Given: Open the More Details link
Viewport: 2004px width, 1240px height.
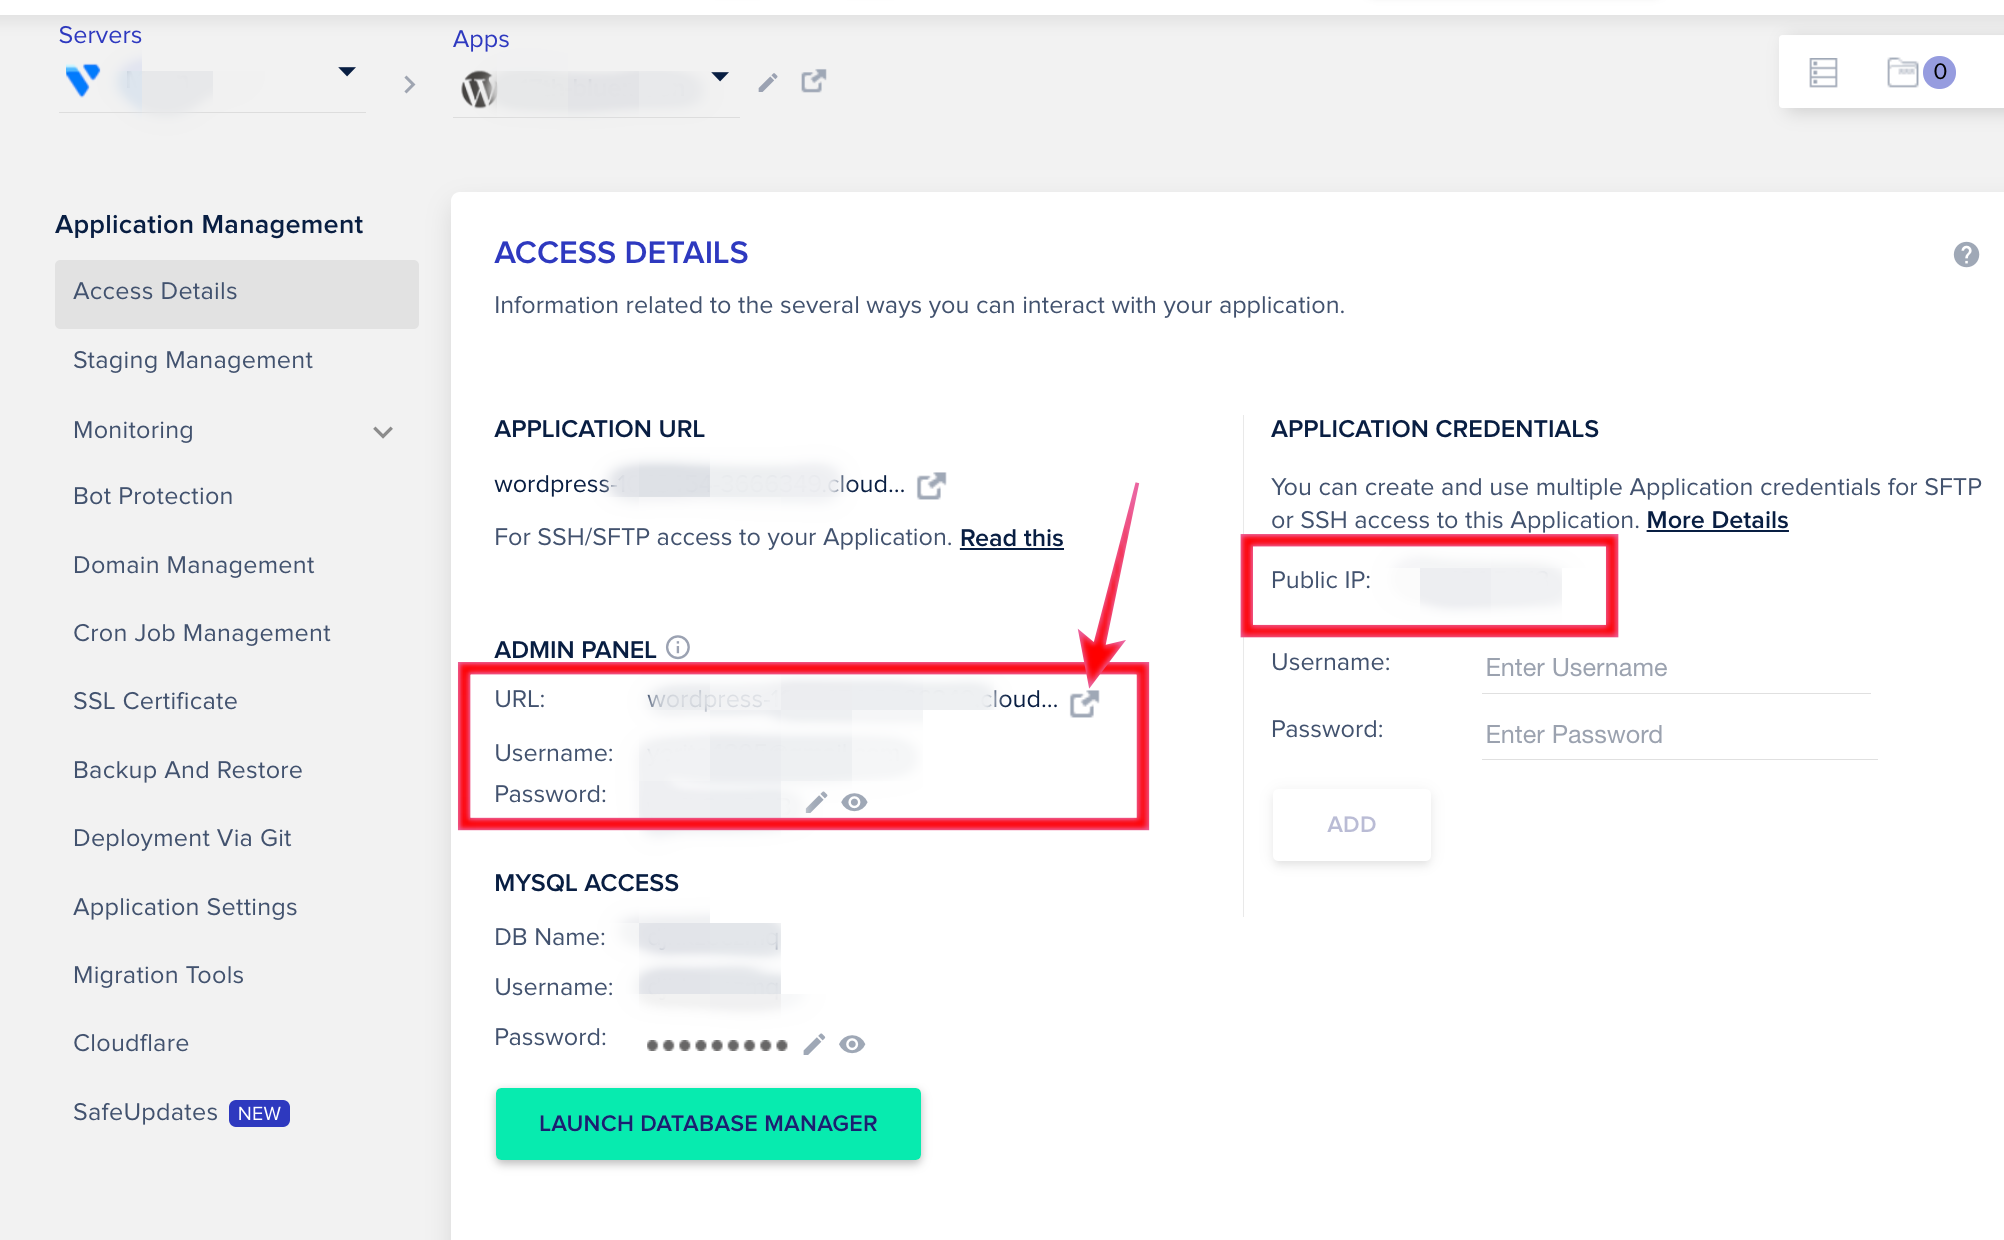Looking at the screenshot, I should (x=1717, y=520).
